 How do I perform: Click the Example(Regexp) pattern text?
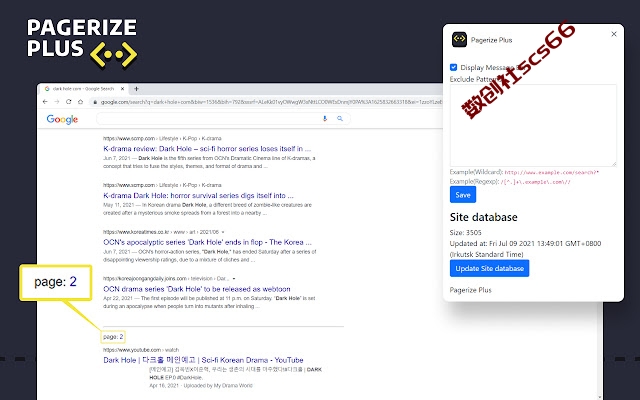[x=536, y=182]
